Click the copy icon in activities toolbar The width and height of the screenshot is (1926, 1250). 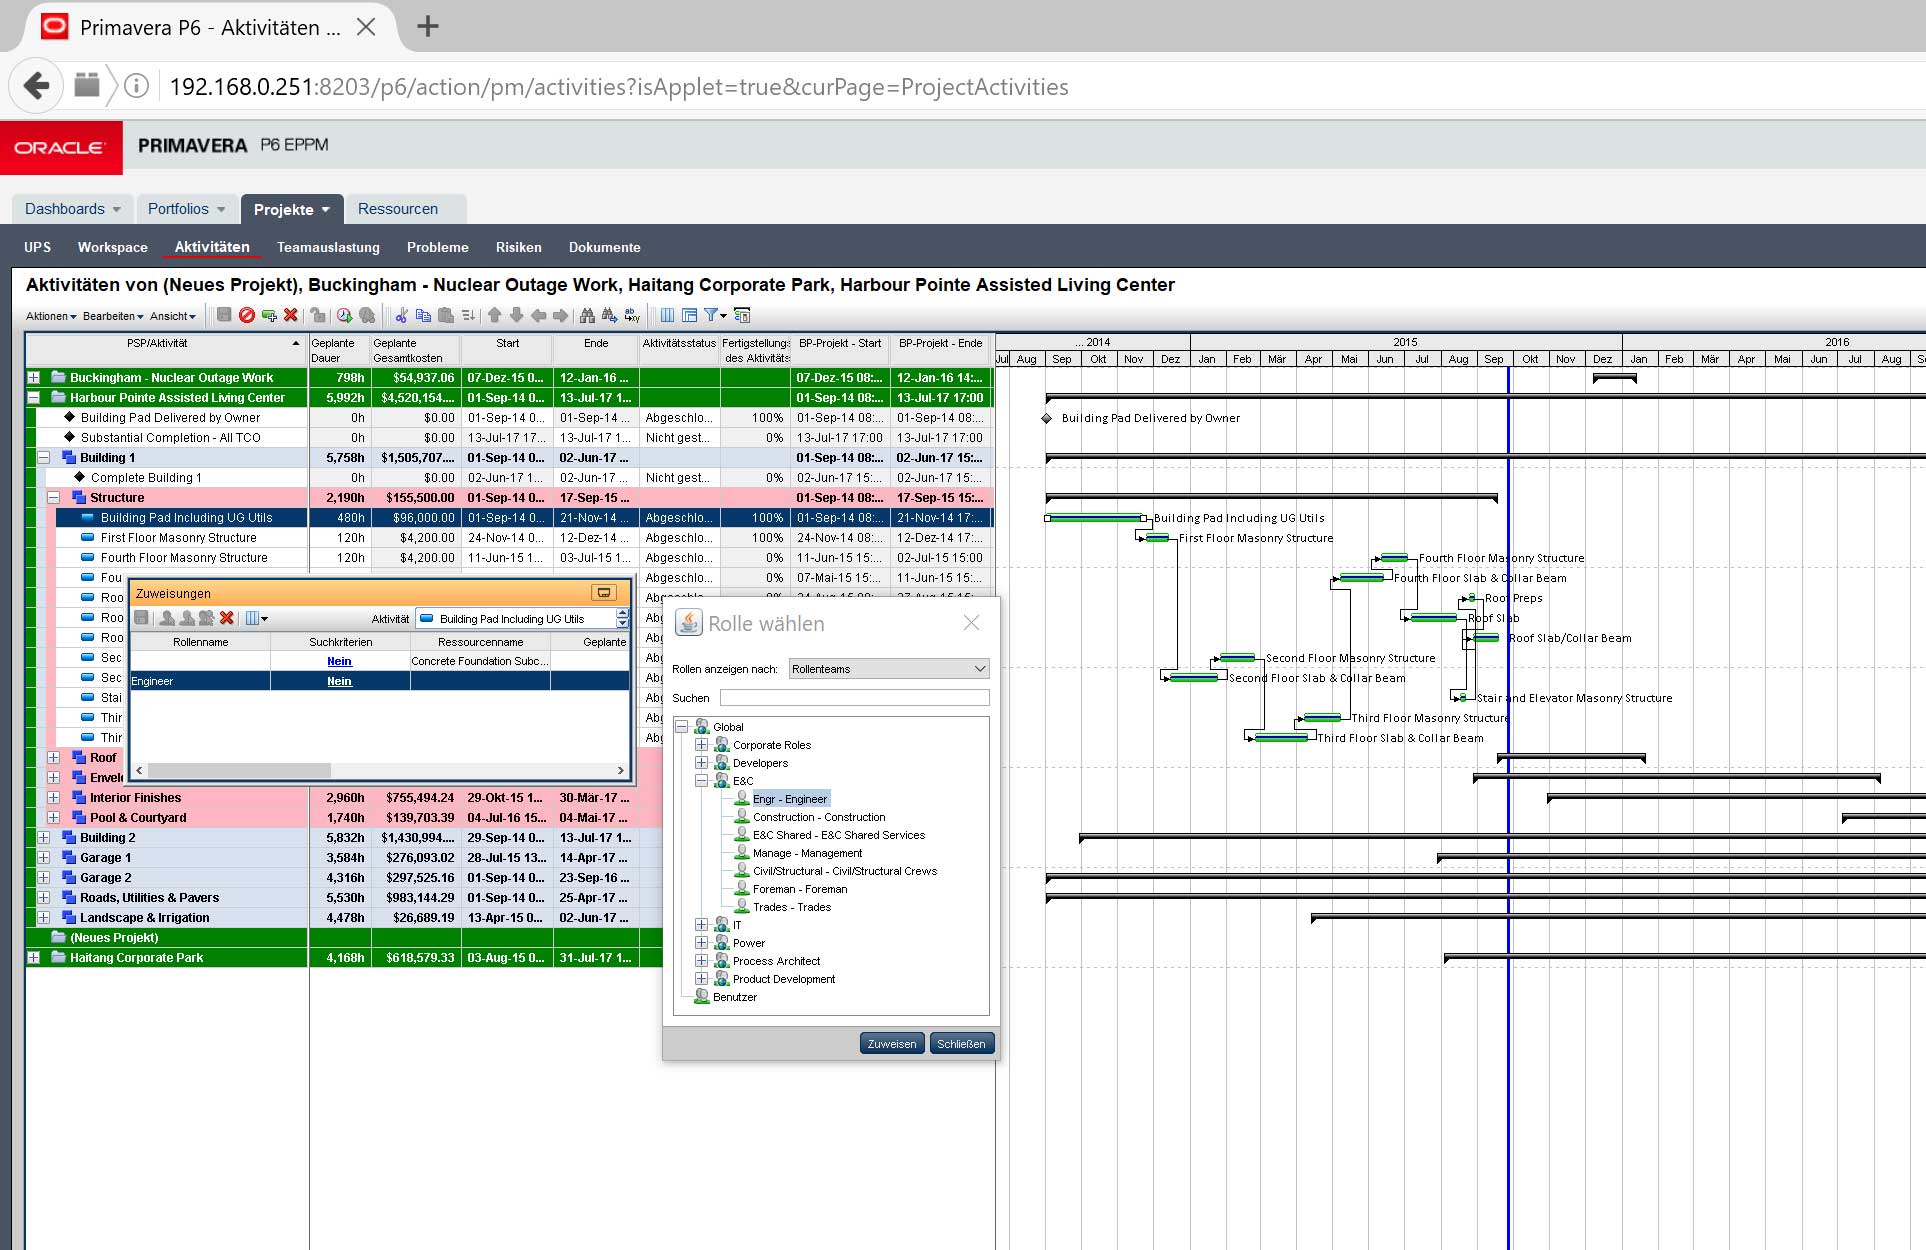pyautogui.click(x=423, y=315)
